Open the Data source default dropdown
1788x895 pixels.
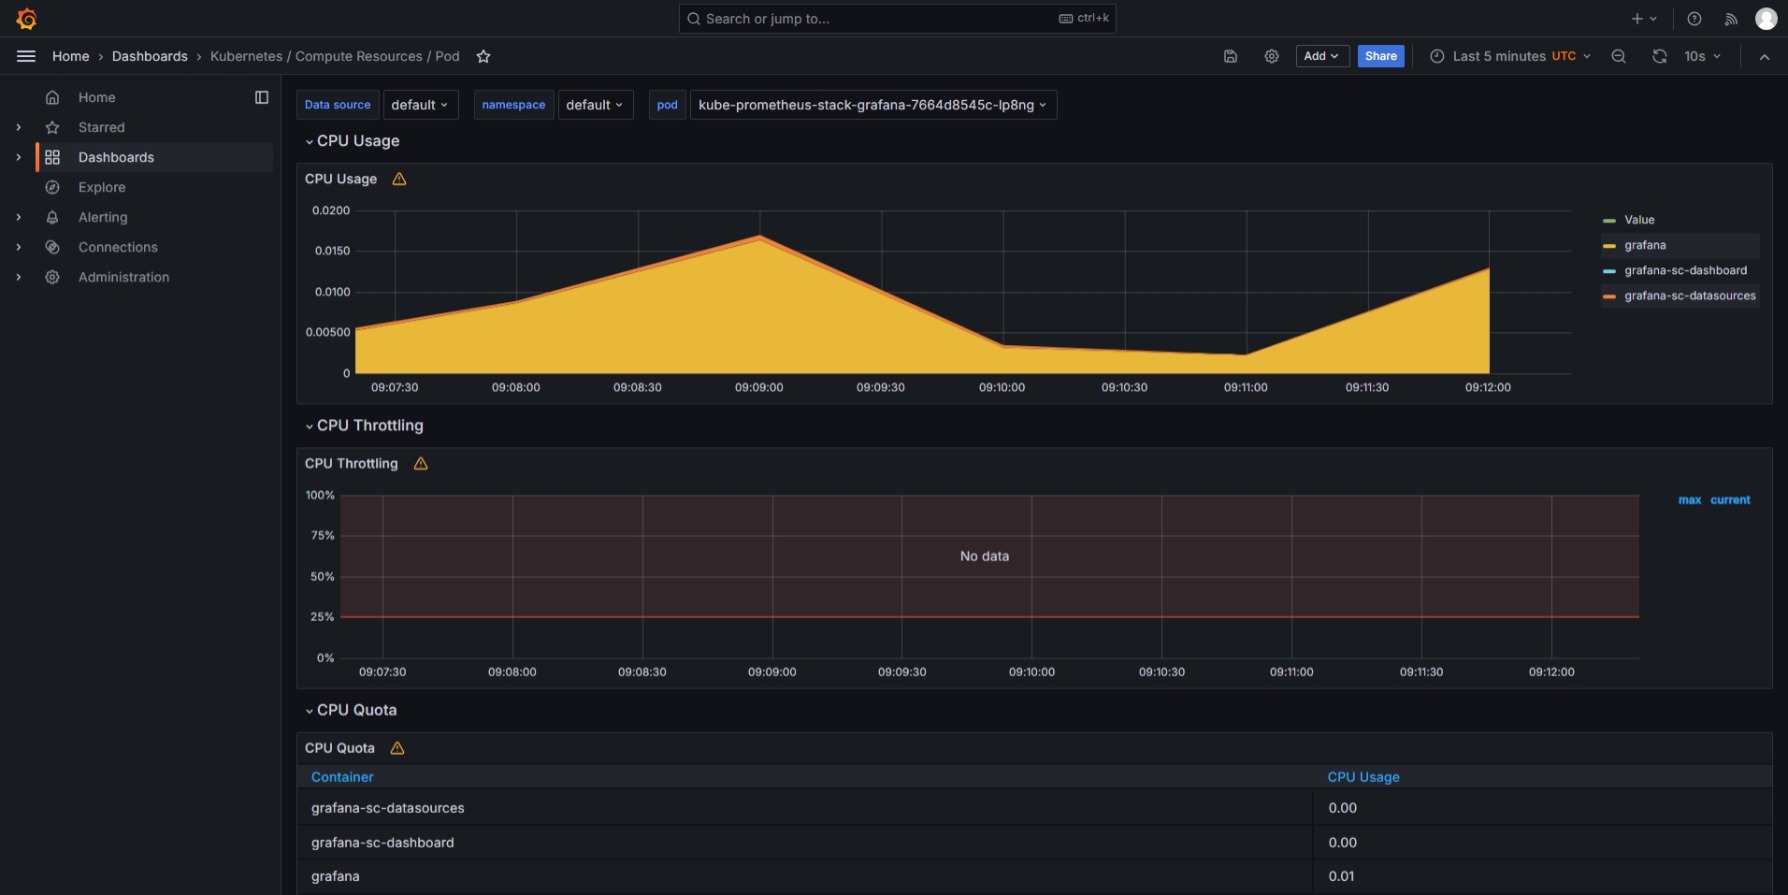point(419,105)
